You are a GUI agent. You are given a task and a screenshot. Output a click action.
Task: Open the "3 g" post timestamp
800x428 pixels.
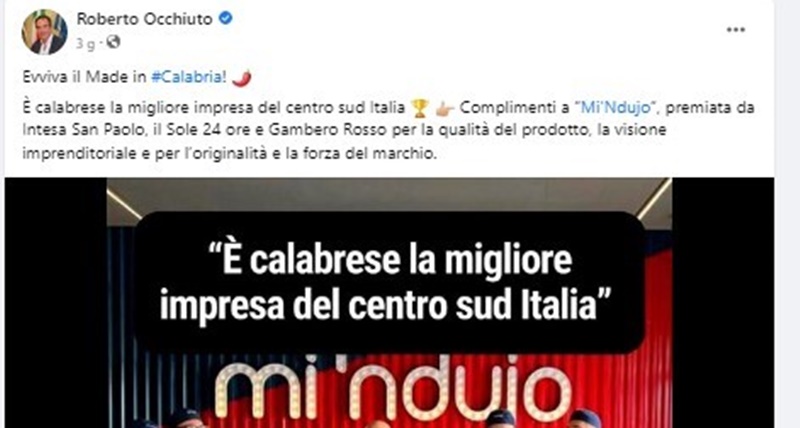point(85,44)
